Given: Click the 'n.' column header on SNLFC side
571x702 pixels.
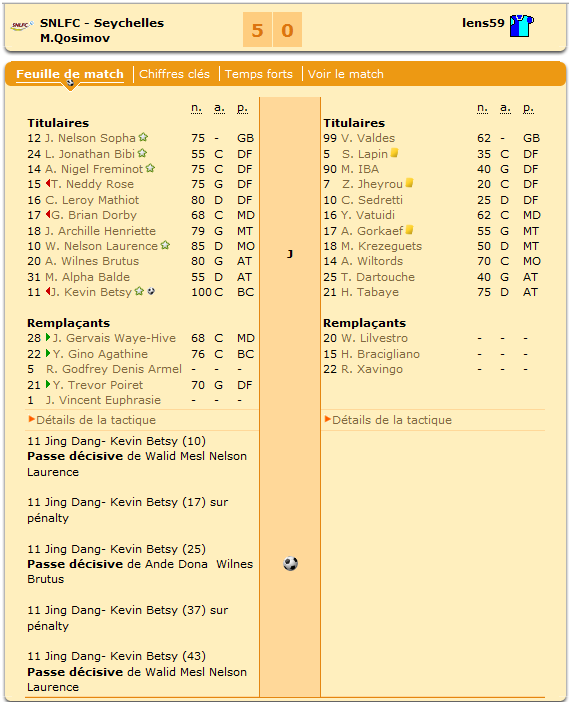Looking at the screenshot, I should (197, 108).
